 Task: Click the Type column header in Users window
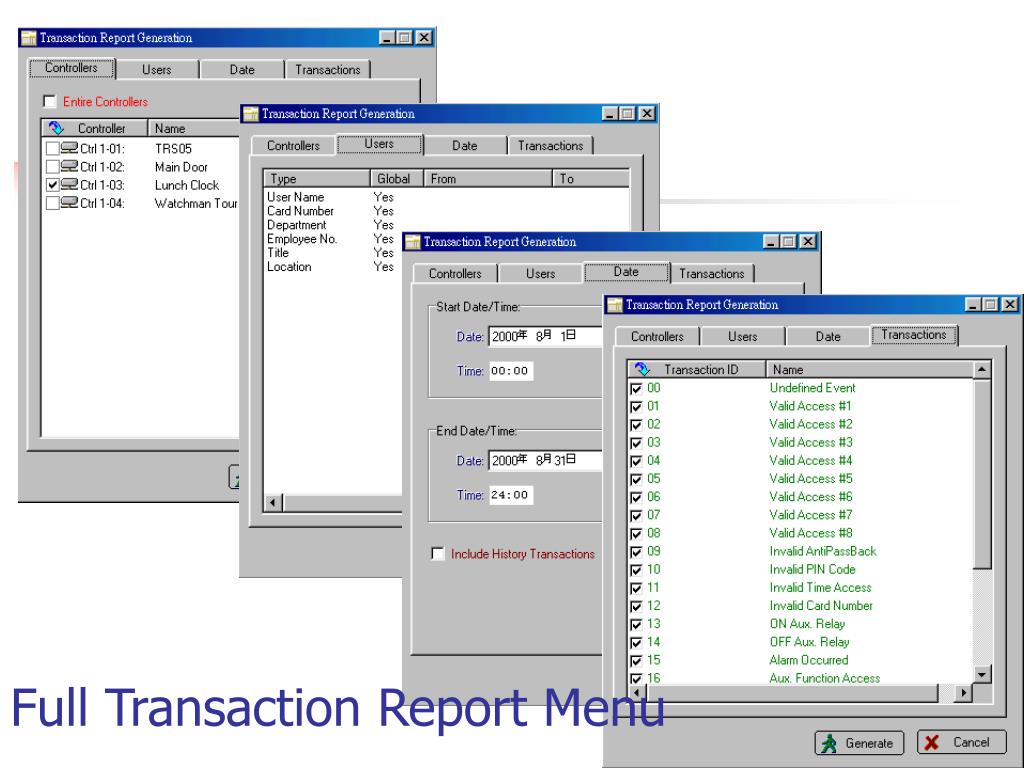tap(317, 178)
